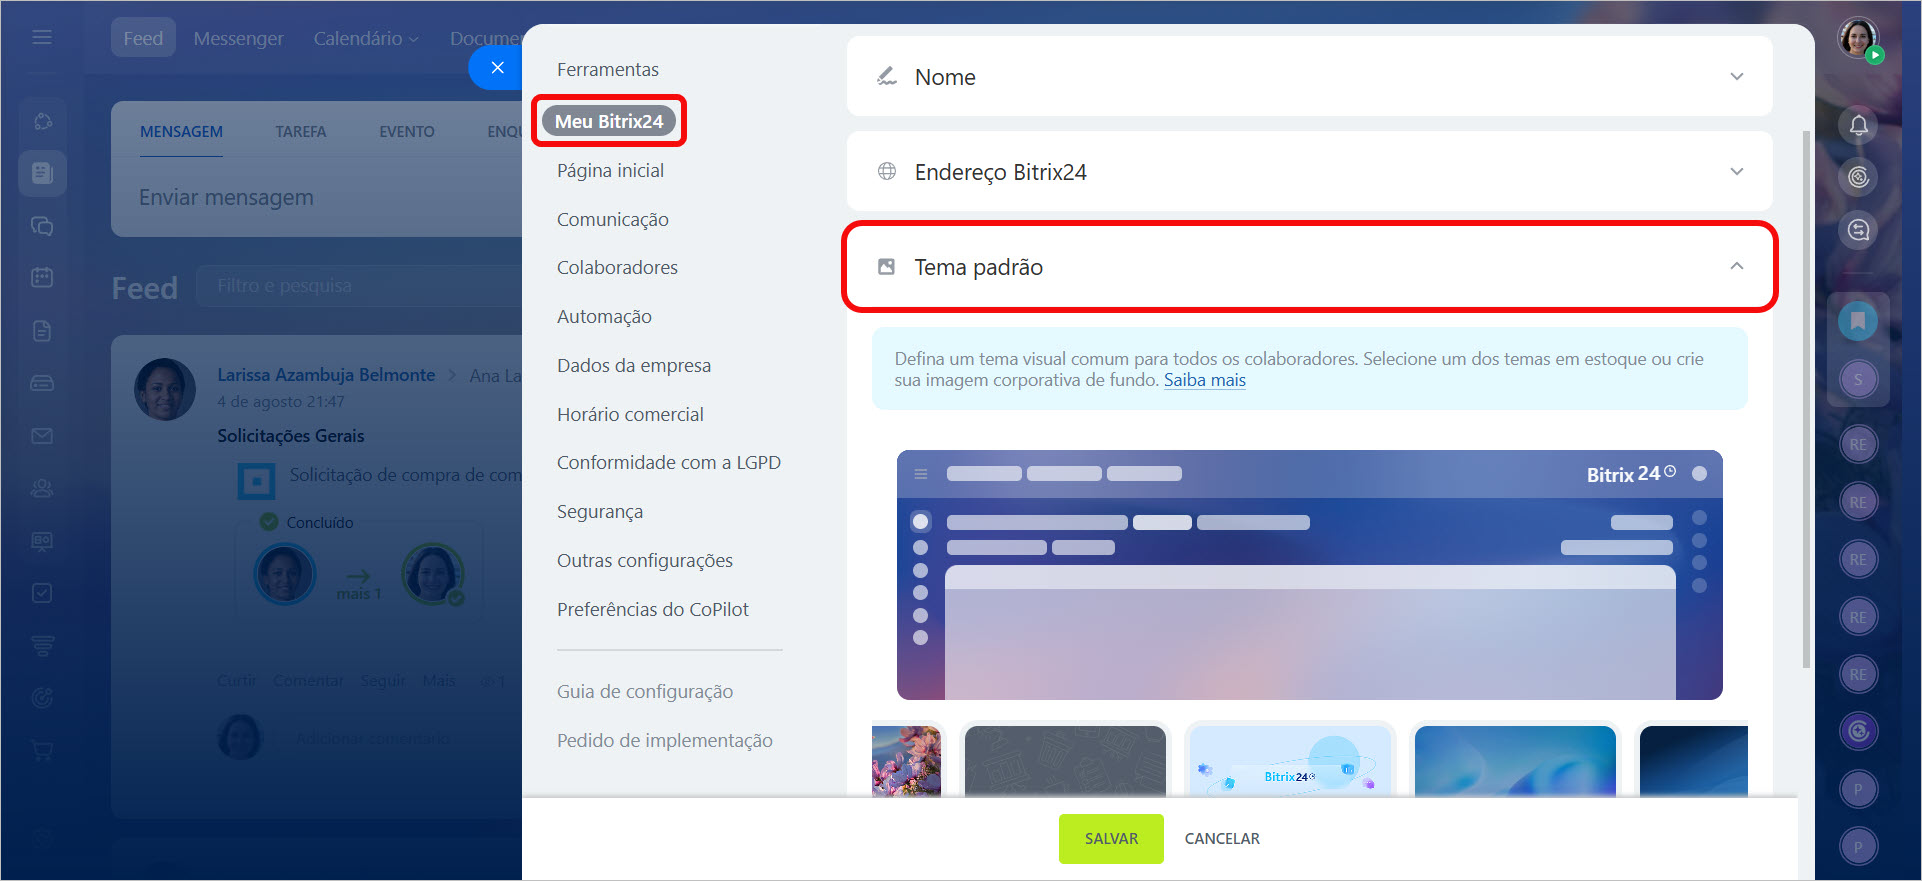The width and height of the screenshot is (1922, 881).
Task: Click the CANCELAR button
Action: pyautogui.click(x=1222, y=838)
